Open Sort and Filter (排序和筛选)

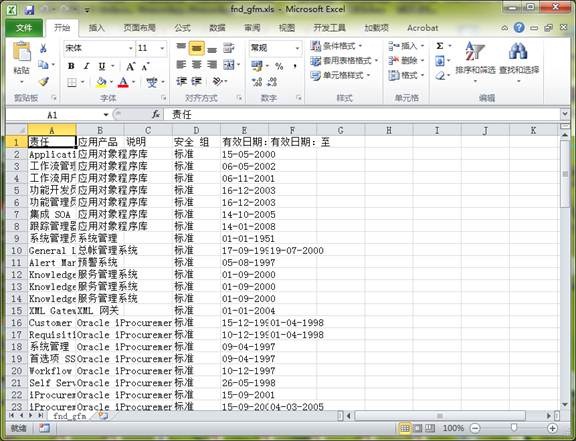(475, 61)
